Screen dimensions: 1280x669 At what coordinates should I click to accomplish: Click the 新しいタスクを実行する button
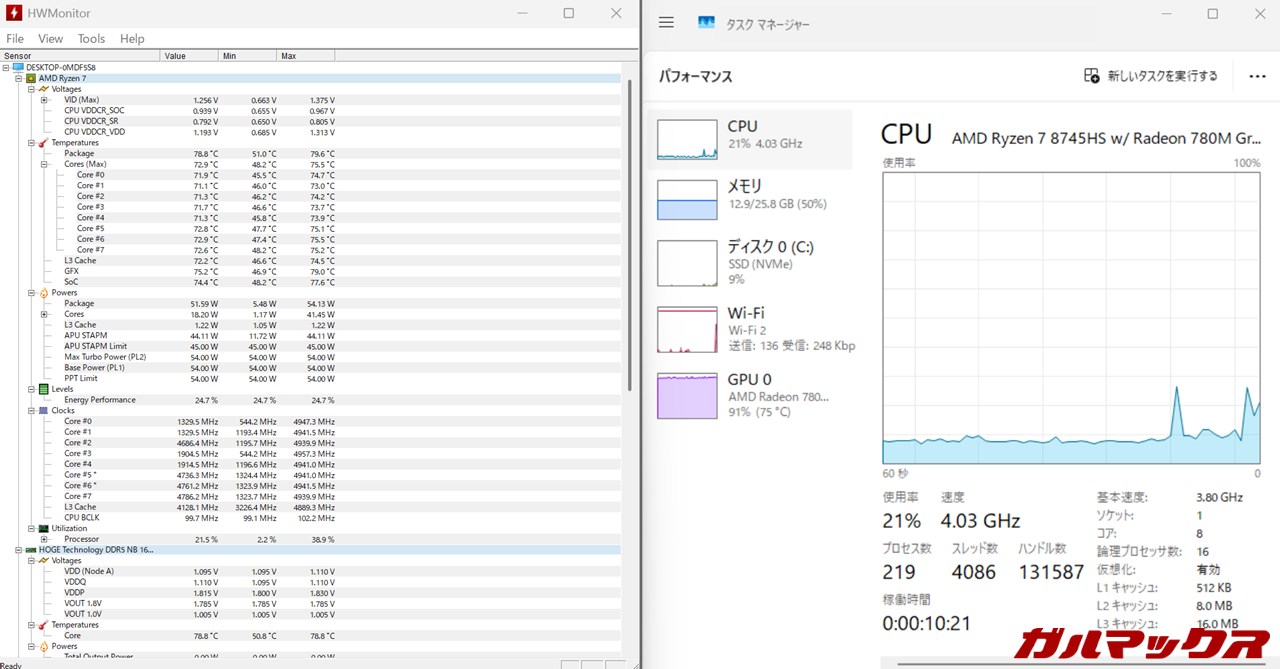click(1151, 76)
